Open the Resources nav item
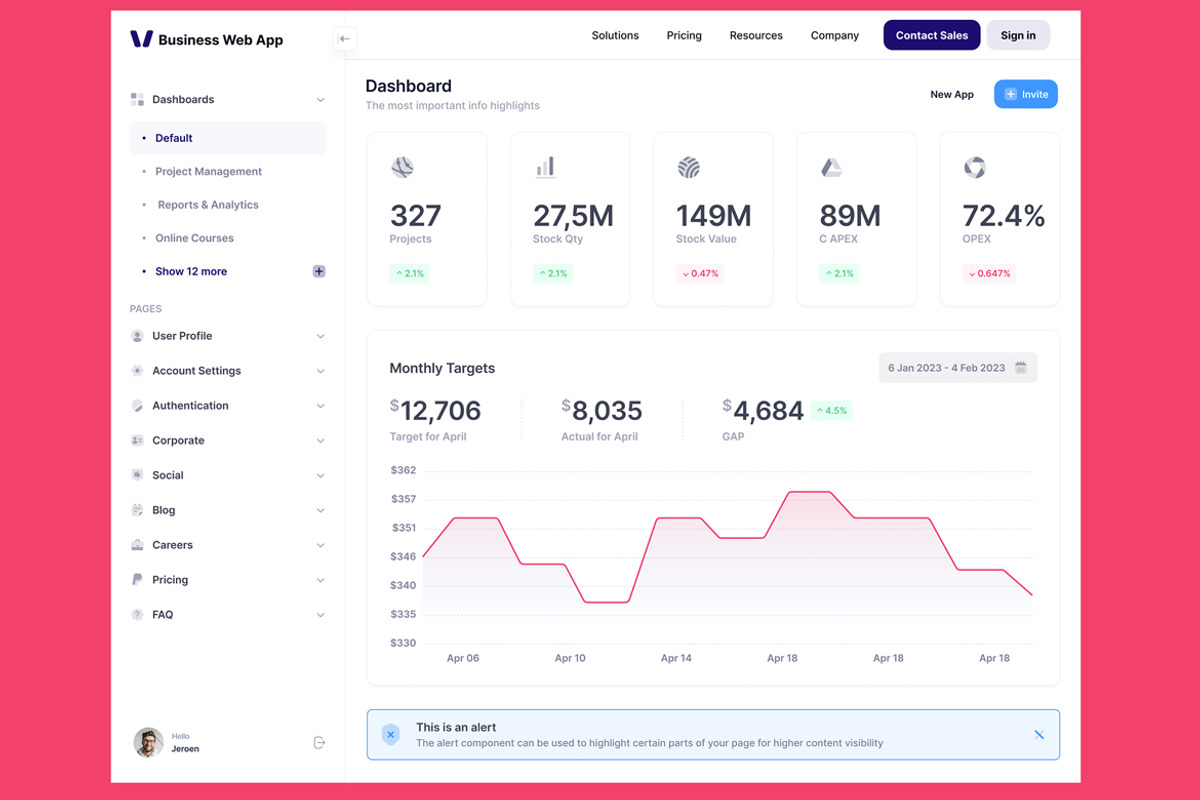Image resolution: width=1200 pixels, height=800 pixels. (756, 36)
